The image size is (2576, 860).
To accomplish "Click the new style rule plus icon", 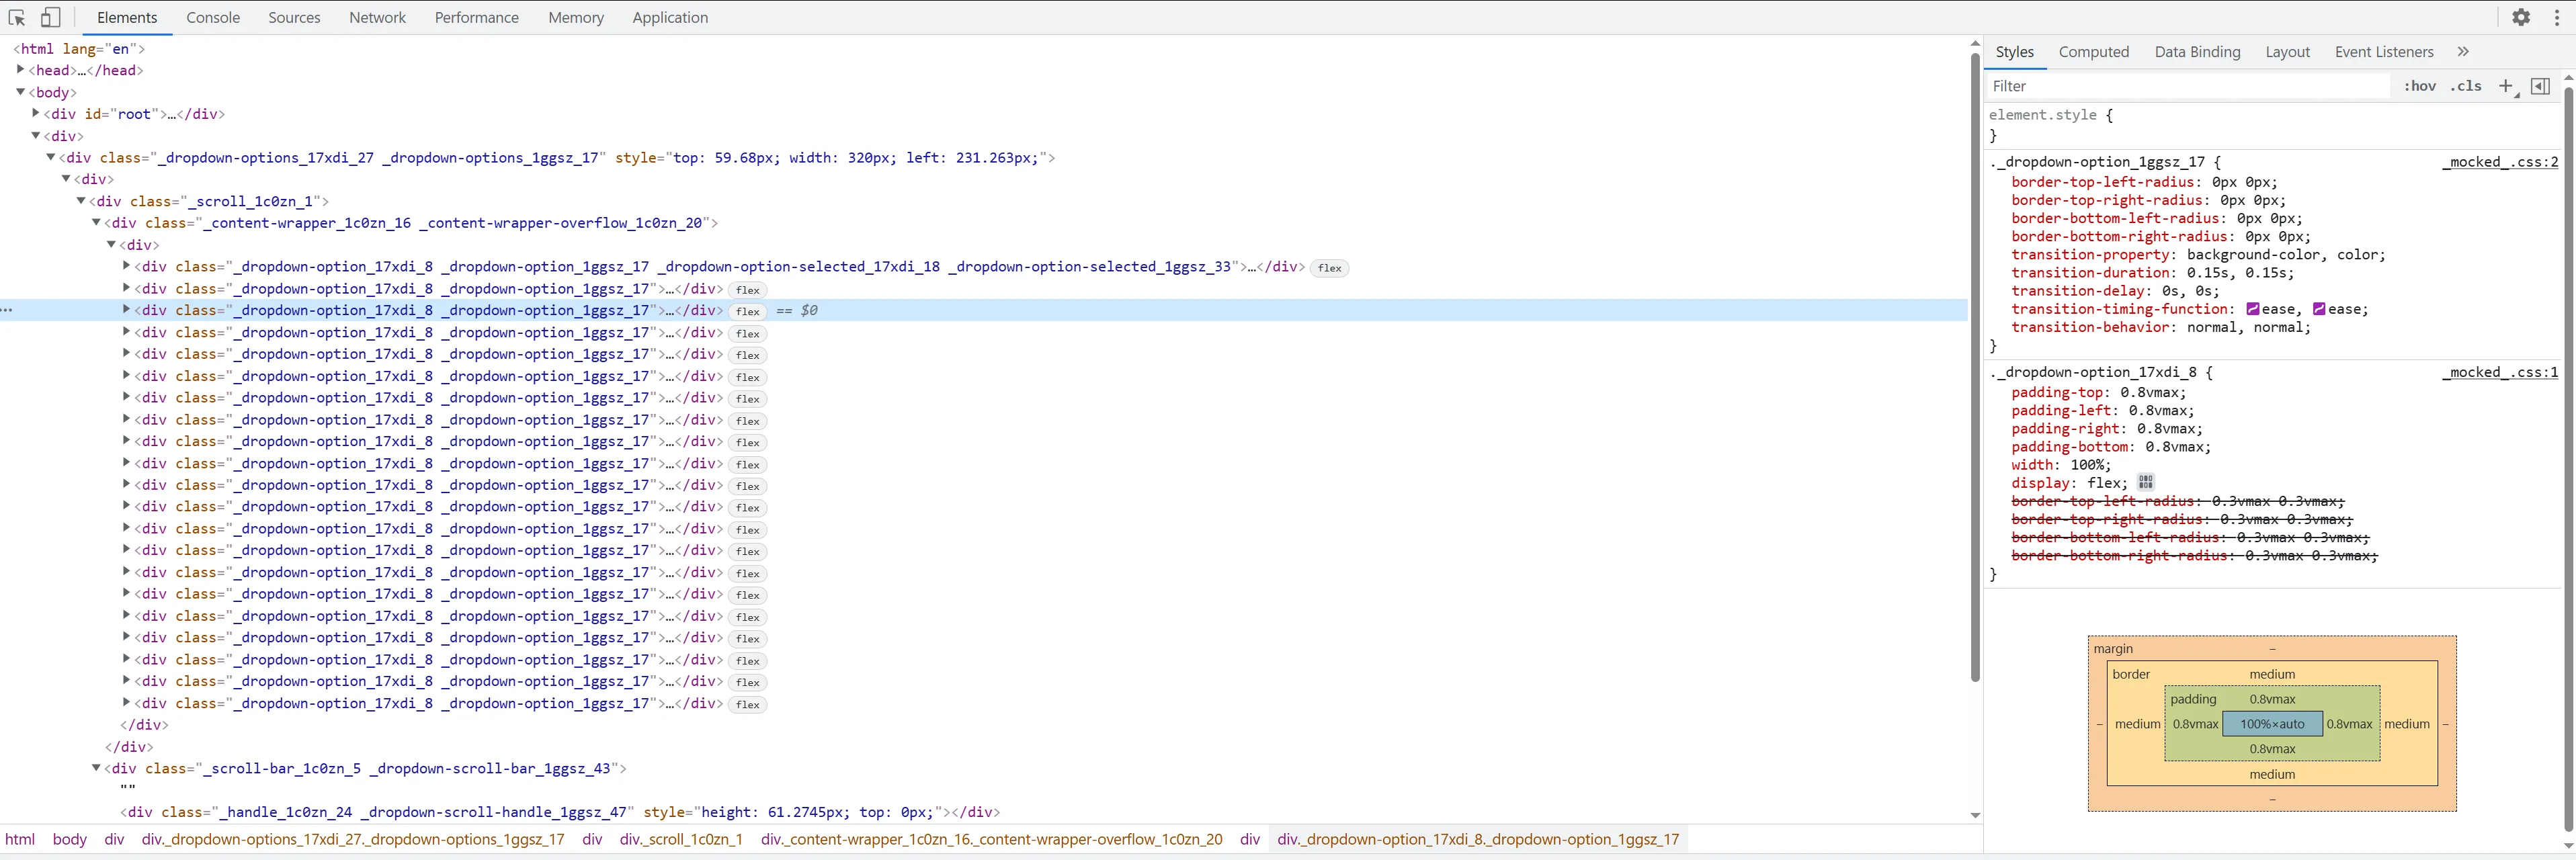I will click(2505, 86).
